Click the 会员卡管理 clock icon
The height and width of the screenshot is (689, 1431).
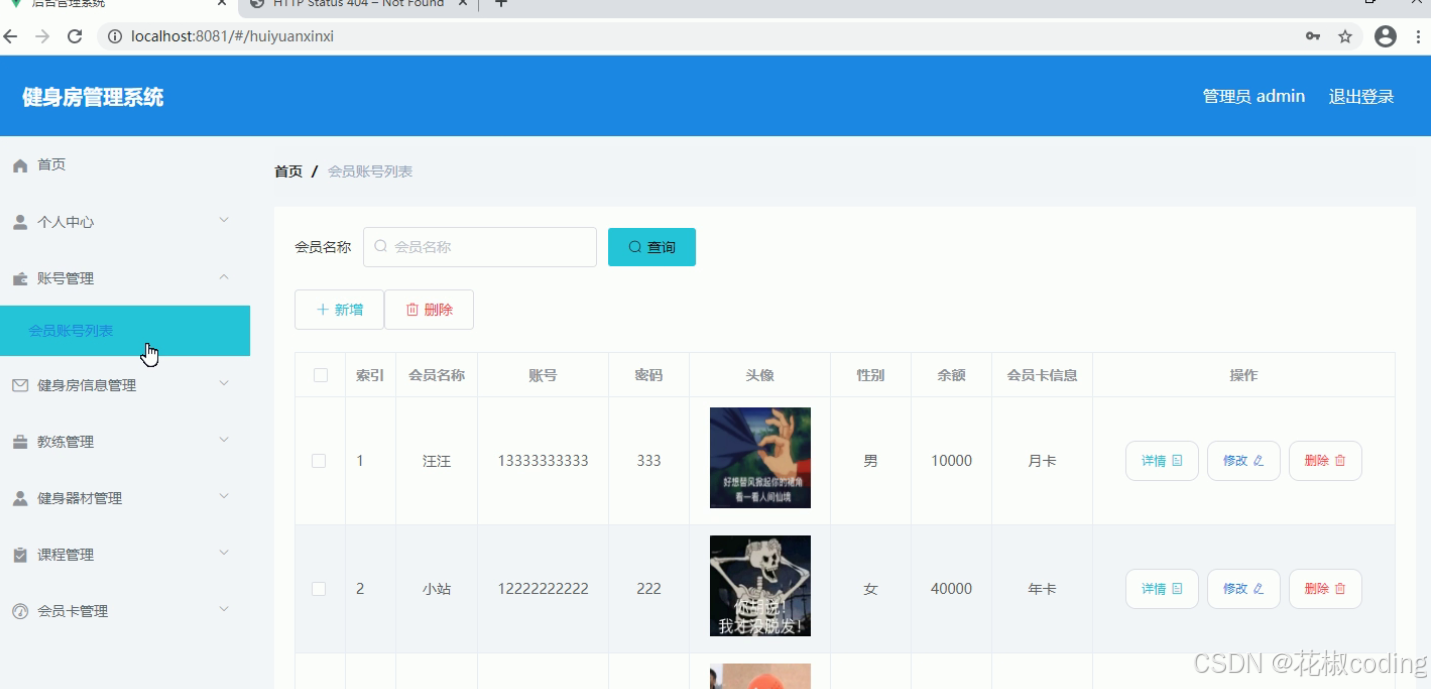[20, 611]
